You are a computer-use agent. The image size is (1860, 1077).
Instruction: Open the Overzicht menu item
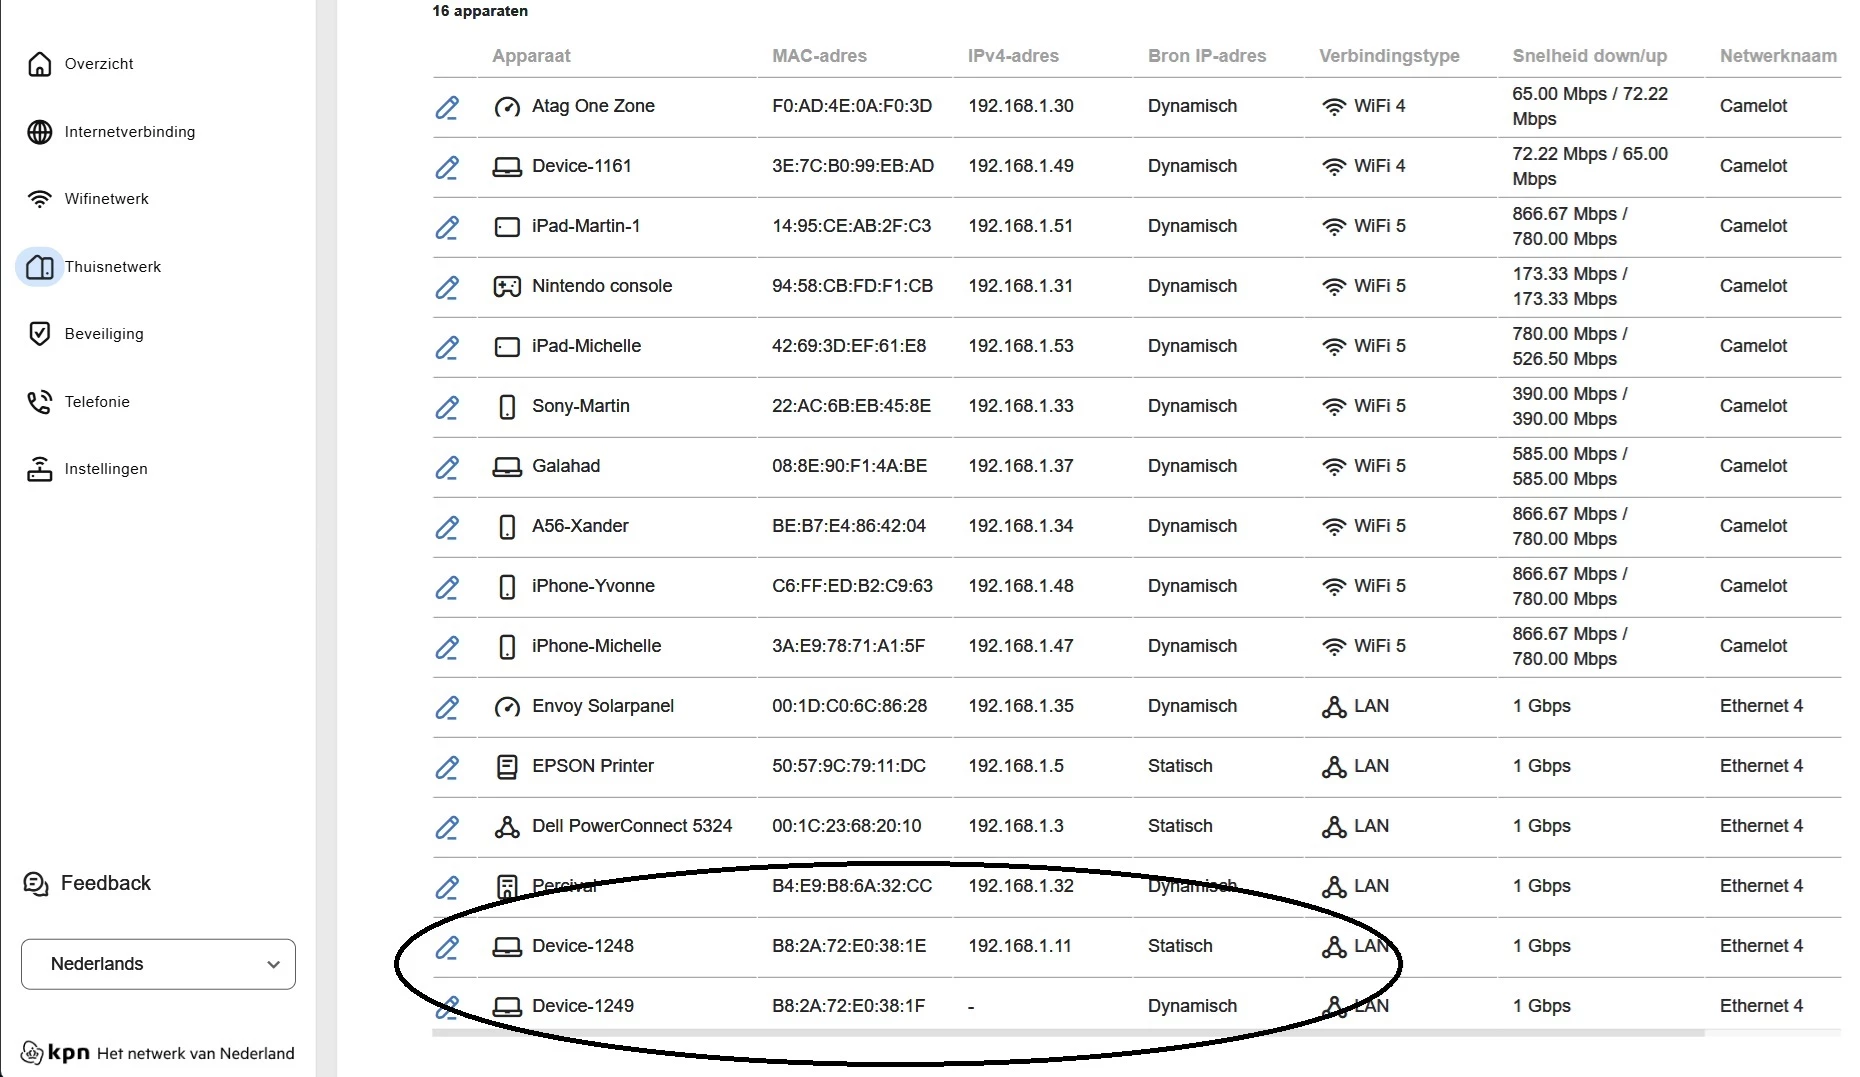(x=98, y=64)
